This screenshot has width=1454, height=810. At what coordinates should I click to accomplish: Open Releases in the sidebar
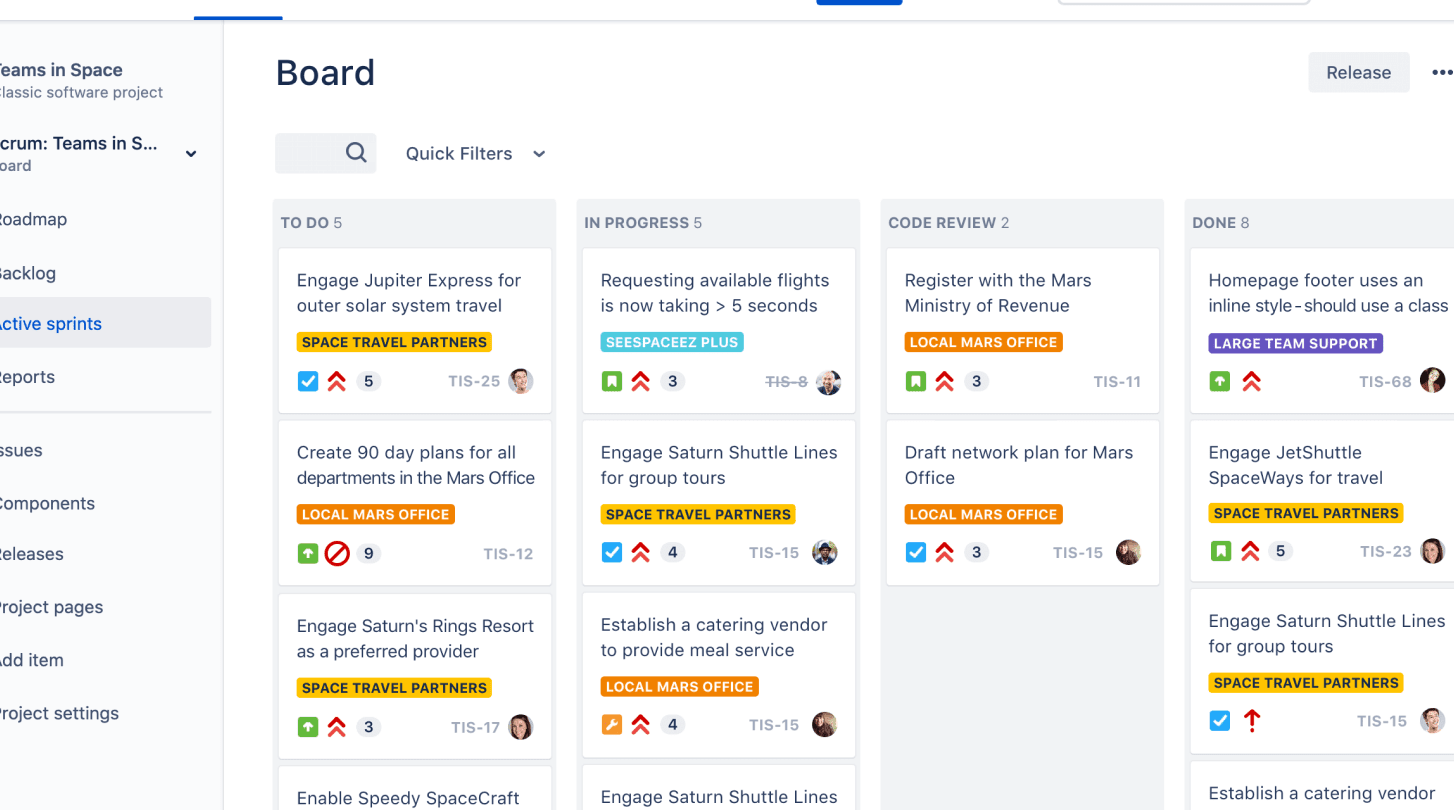[x=31, y=554]
